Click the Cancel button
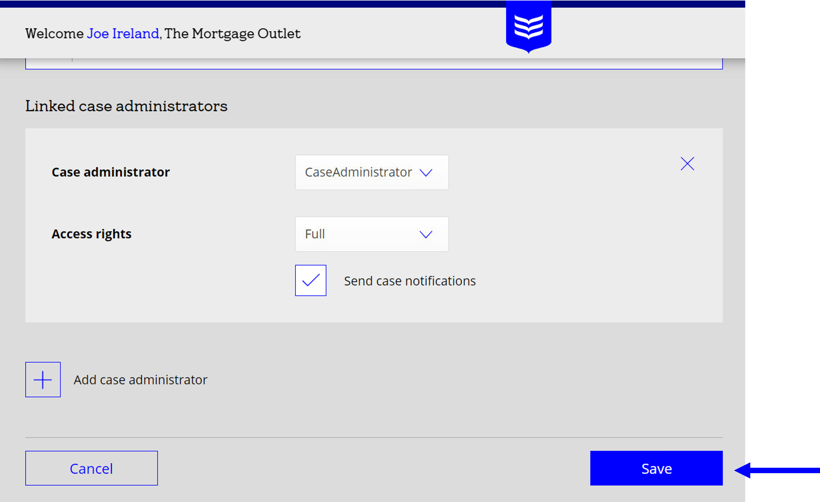Screen dimensions: 820x502 coord(92,468)
